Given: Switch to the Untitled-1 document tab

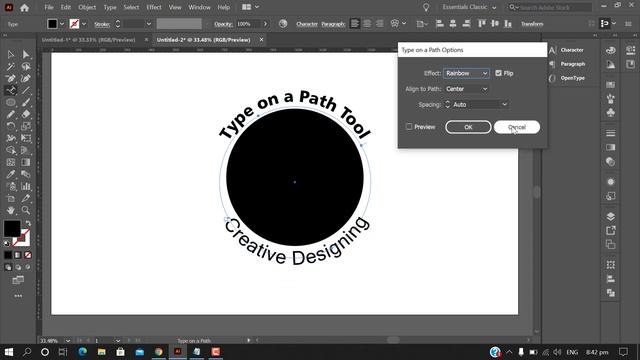Looking at the screenshot, I should [89, 40].
